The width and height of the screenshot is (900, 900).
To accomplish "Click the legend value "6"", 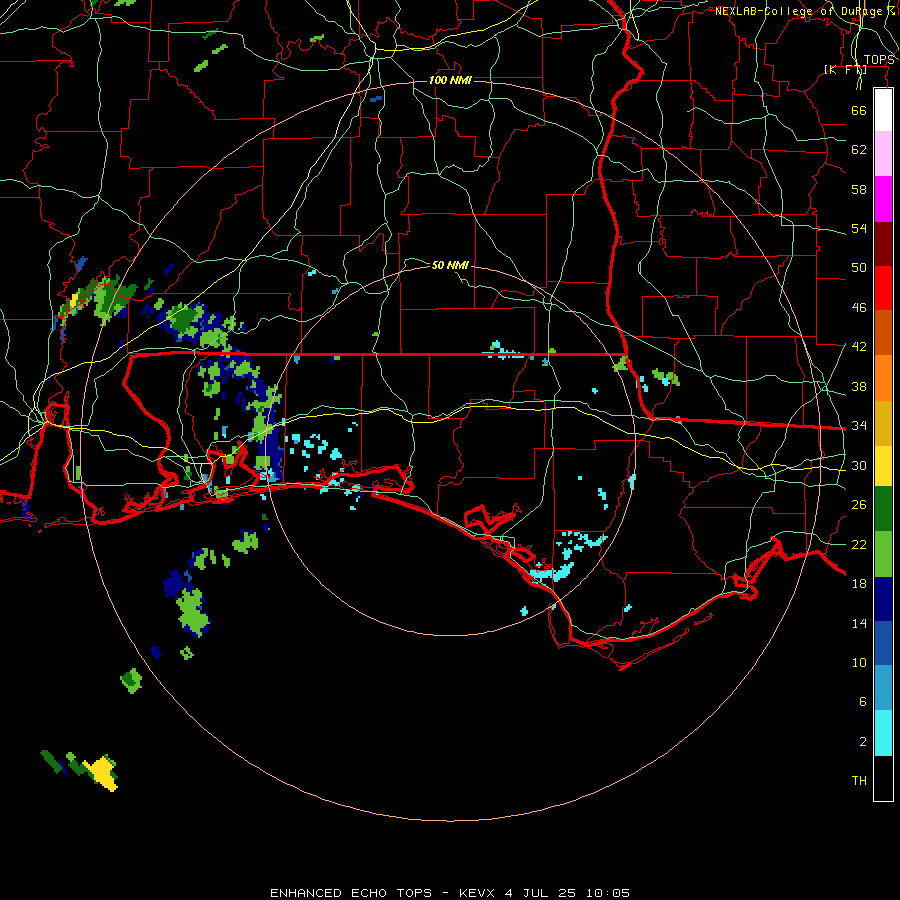I will pos(862,702).
